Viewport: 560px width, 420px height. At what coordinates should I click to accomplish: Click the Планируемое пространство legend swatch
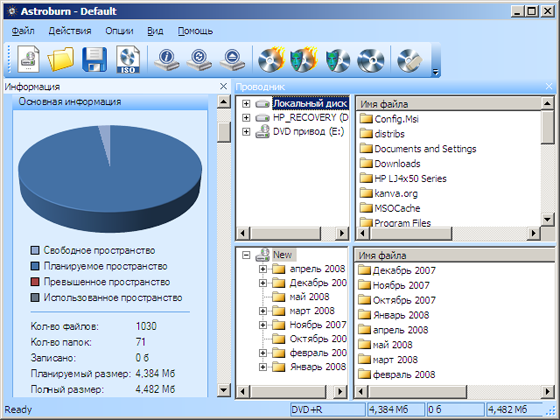(x=35, y=266)
